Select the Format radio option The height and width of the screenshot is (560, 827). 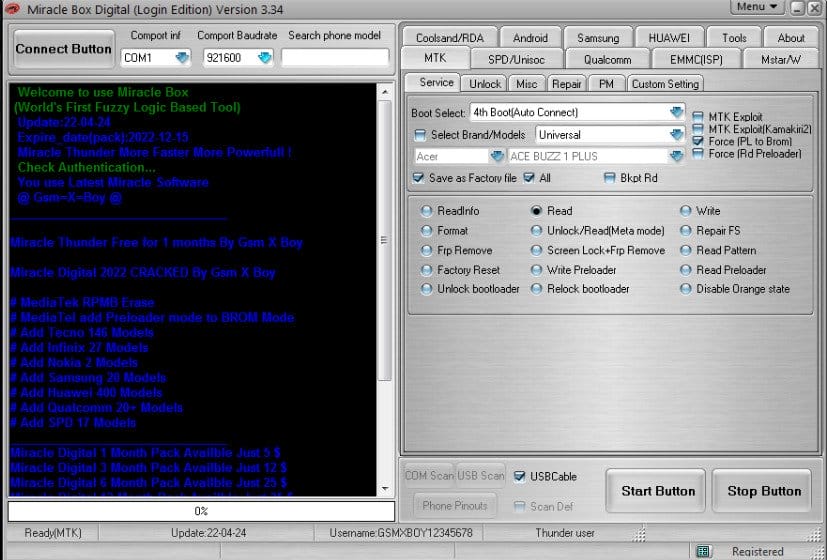pos(426,230)
